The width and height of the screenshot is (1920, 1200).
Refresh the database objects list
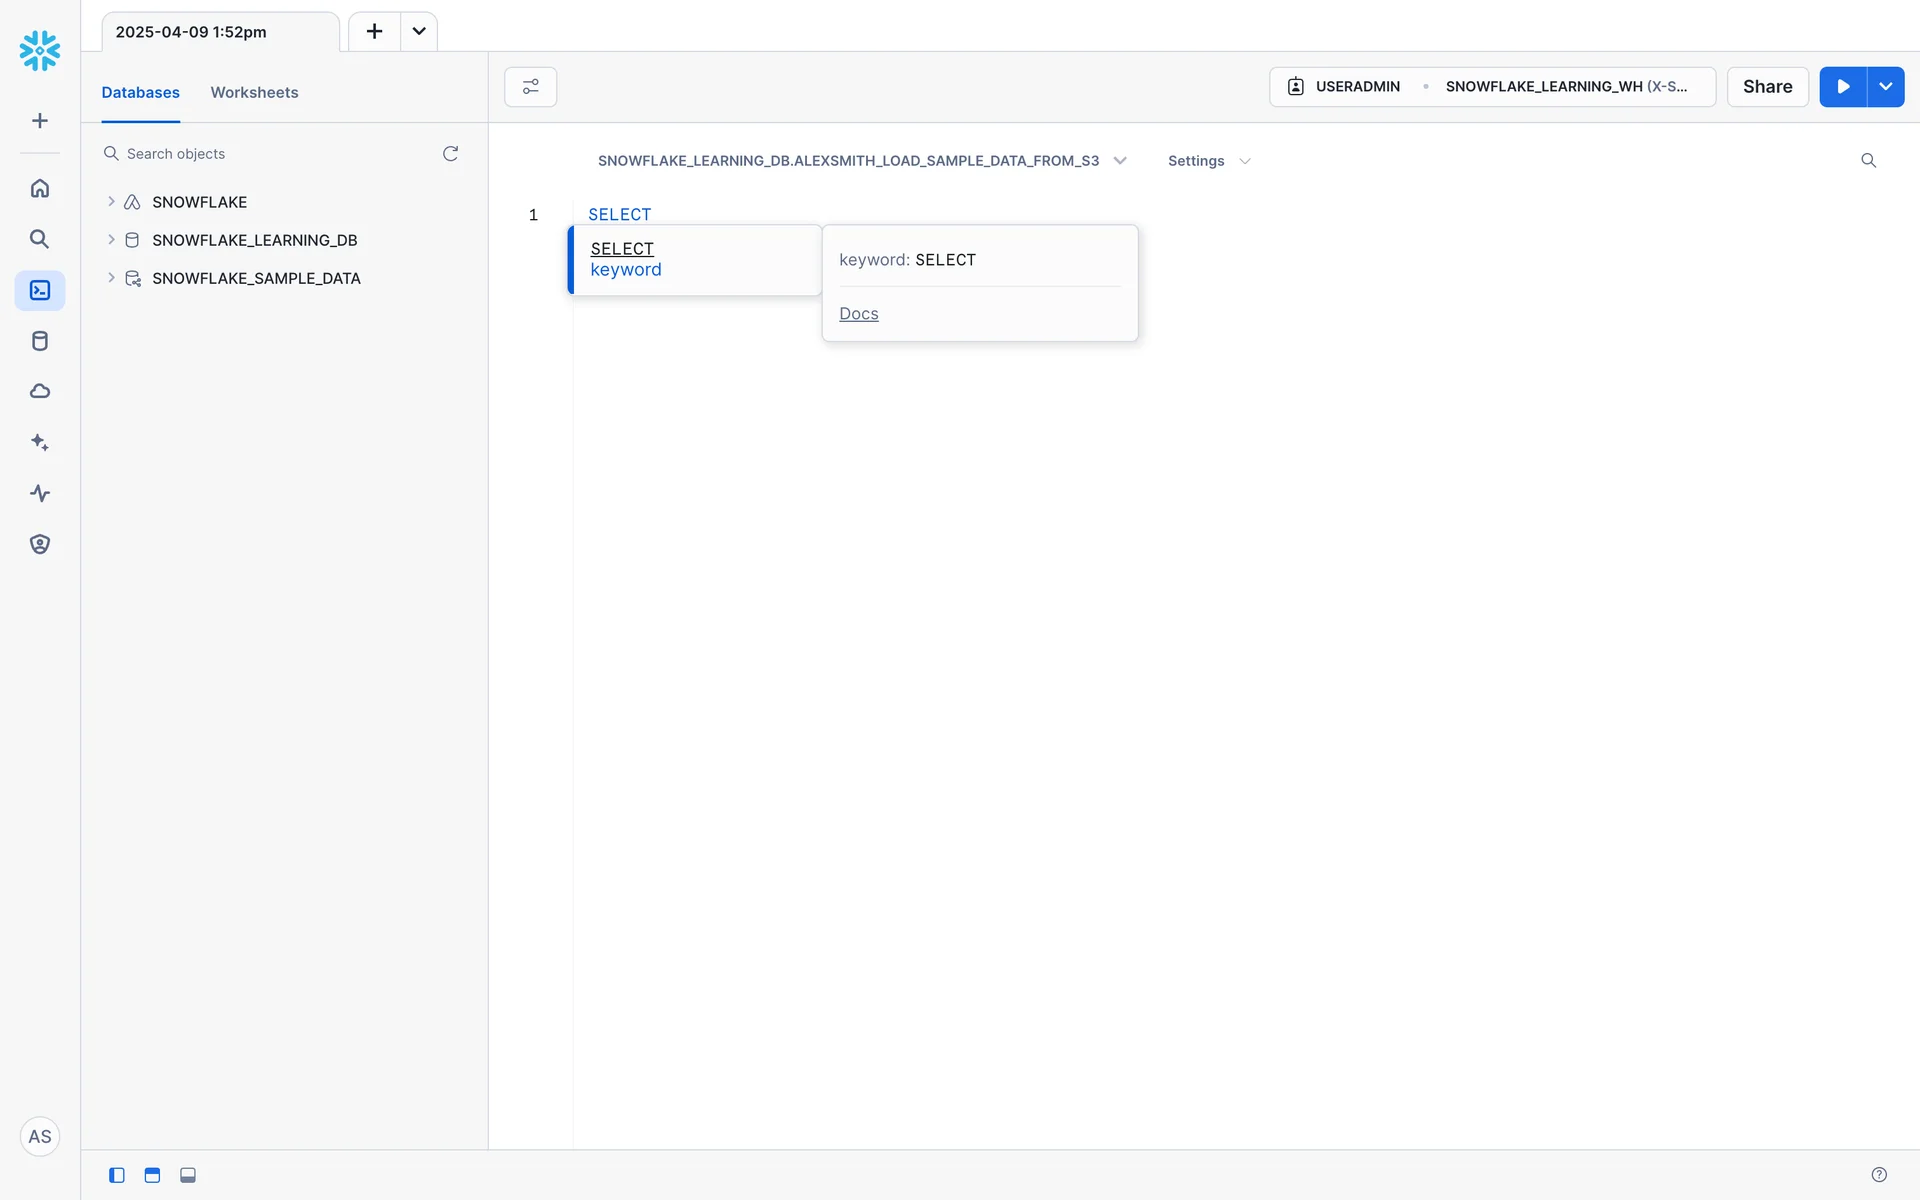click(450, 153)
